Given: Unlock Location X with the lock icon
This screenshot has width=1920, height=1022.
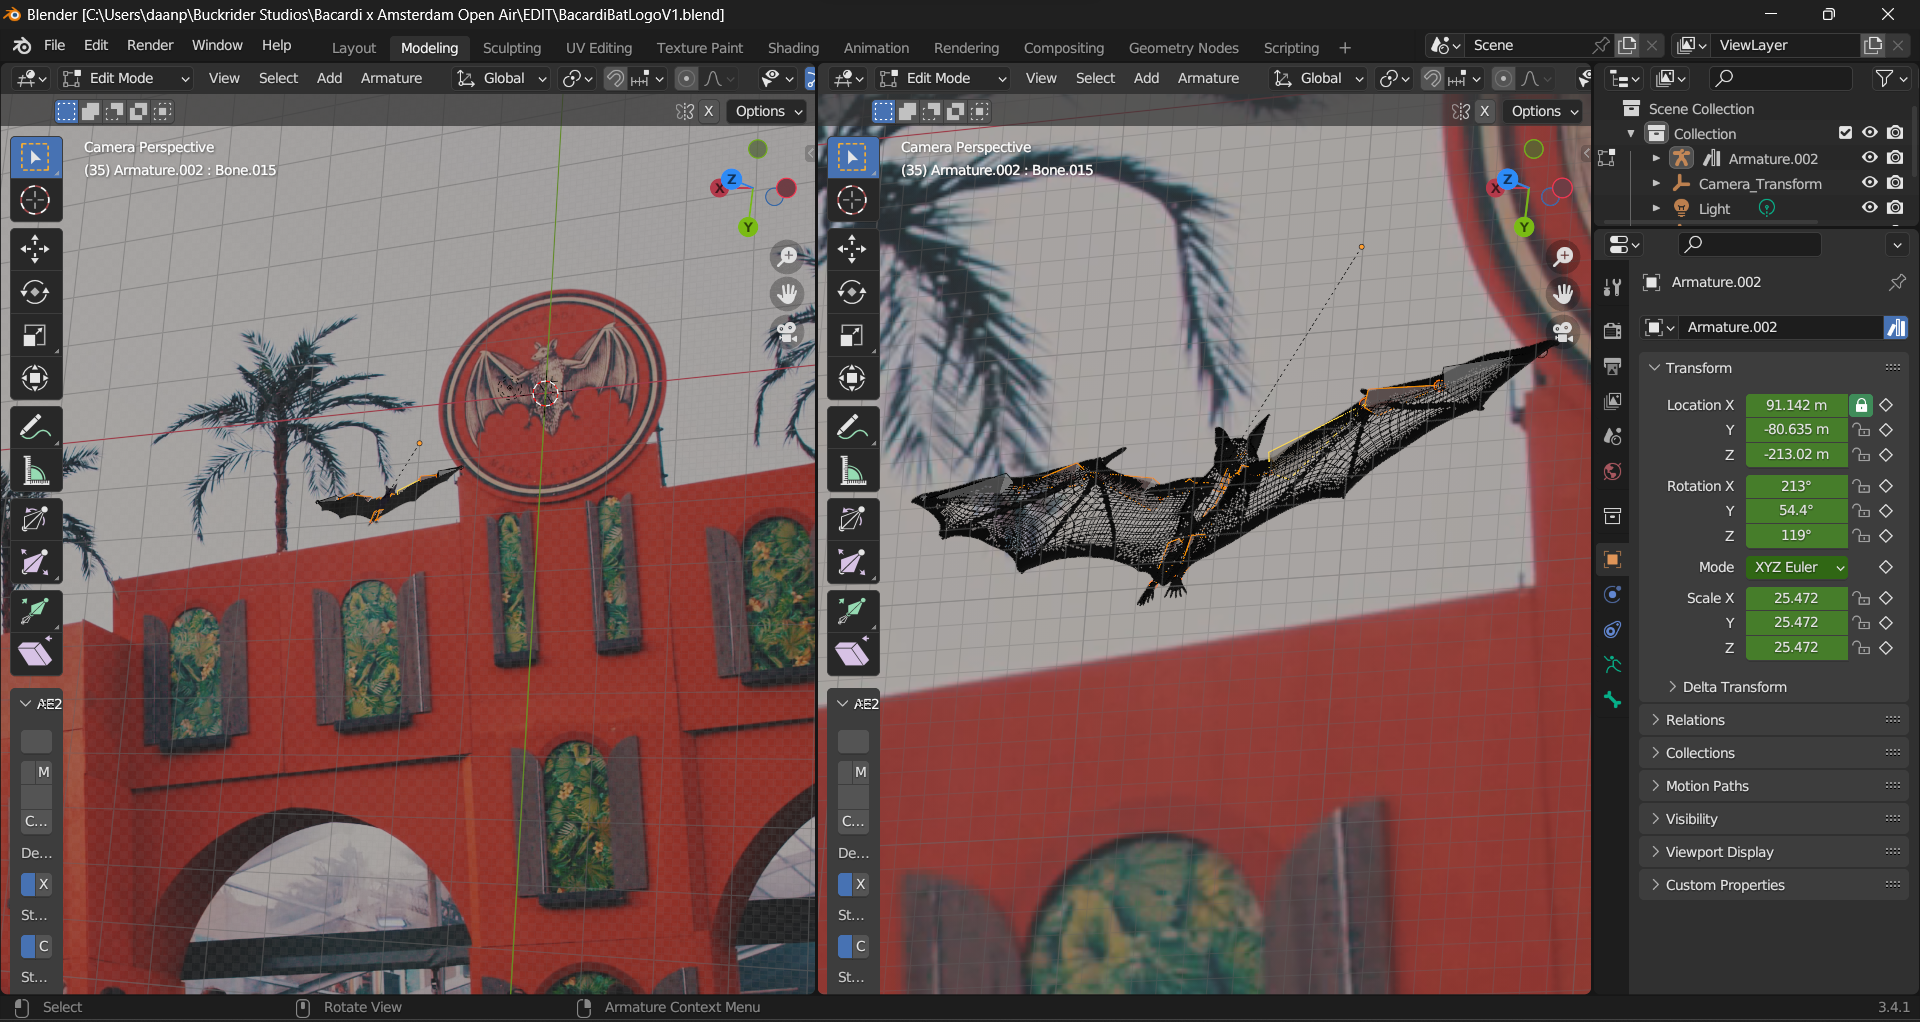Looking at the screenshot, I should pyautogui.click(x=1861, y=405).
